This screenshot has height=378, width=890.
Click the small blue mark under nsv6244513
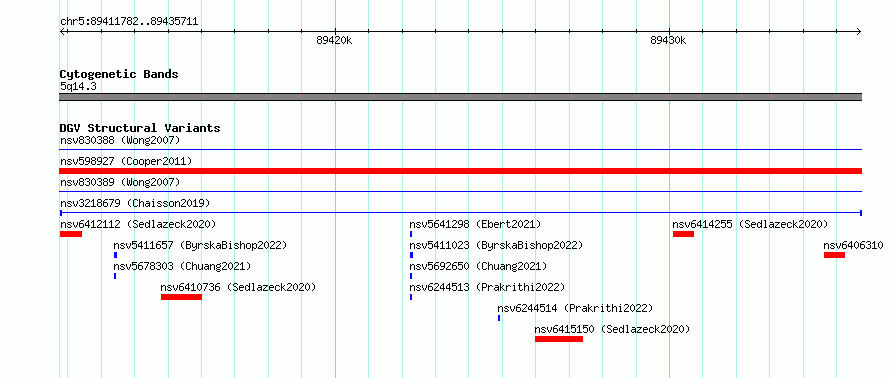pos(411,297)
